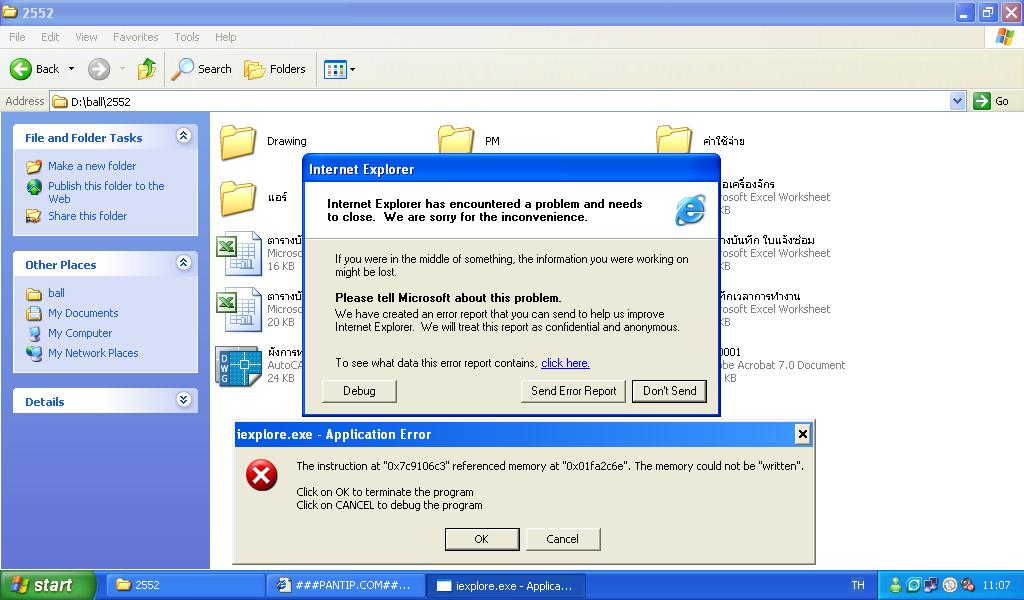Click the address field showing D:\ball\2552
1024x600 pixels.
point(500,101)
